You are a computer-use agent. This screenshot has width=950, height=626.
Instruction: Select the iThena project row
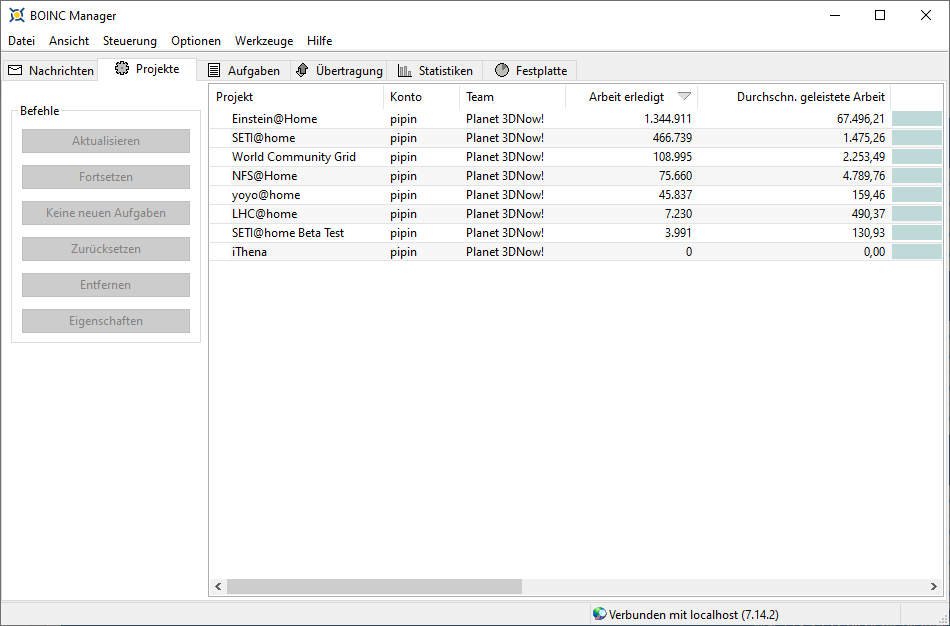(576, 251)
